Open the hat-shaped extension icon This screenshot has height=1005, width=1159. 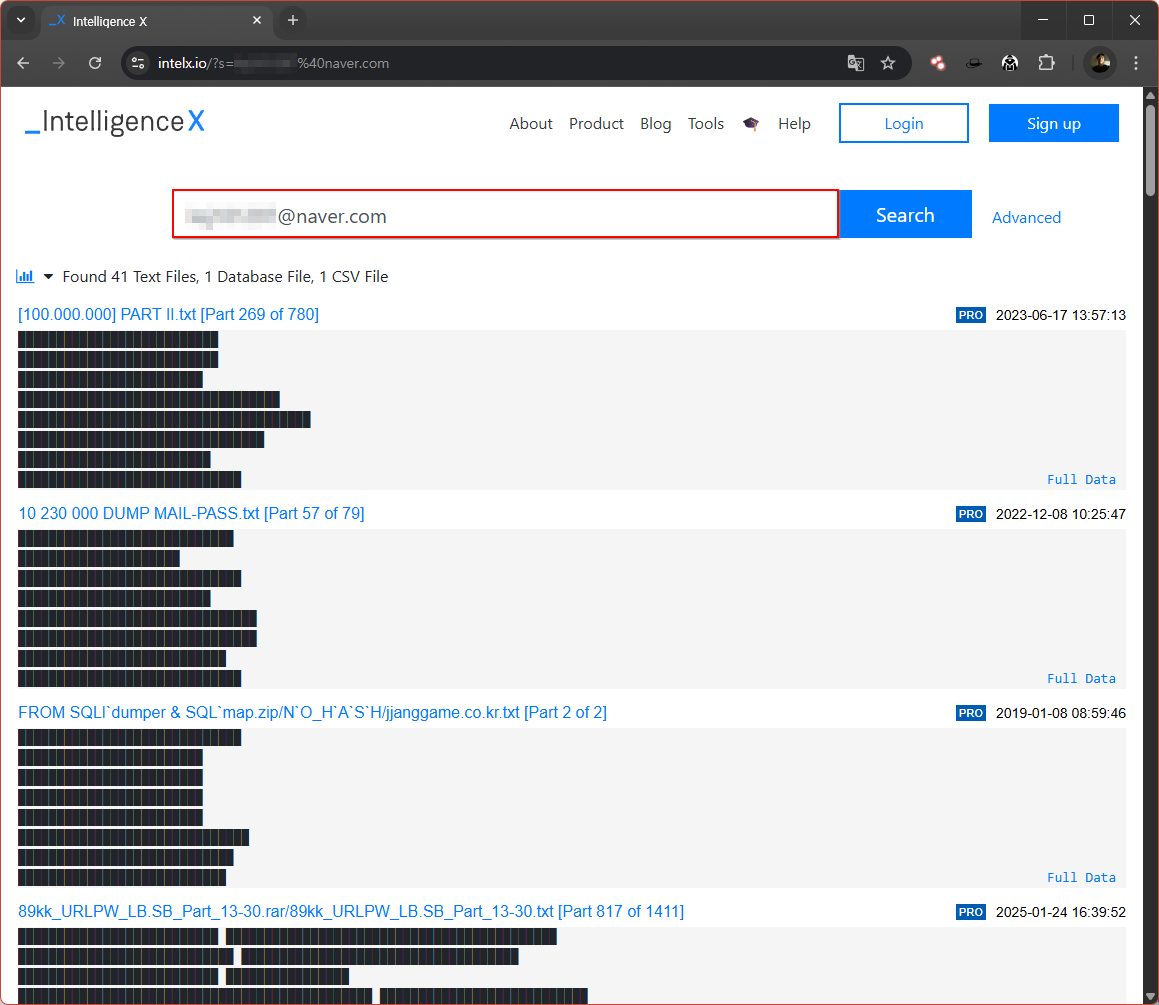(973, 64)
